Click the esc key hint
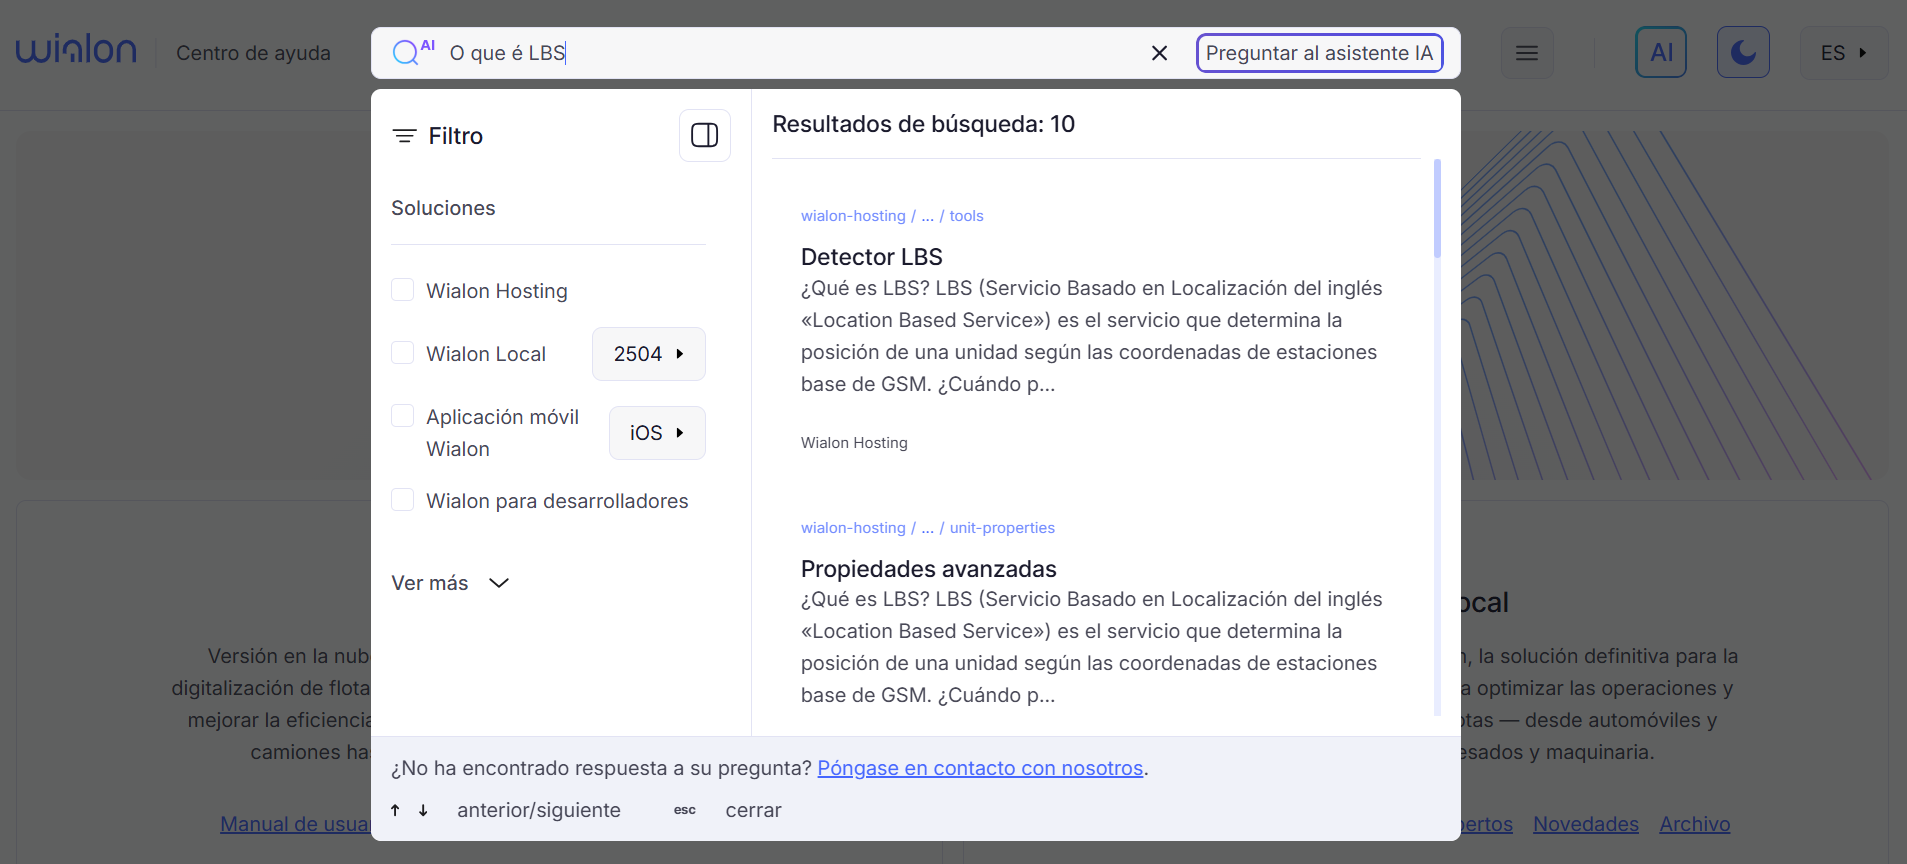1907x864 pixels. point(685,810)
